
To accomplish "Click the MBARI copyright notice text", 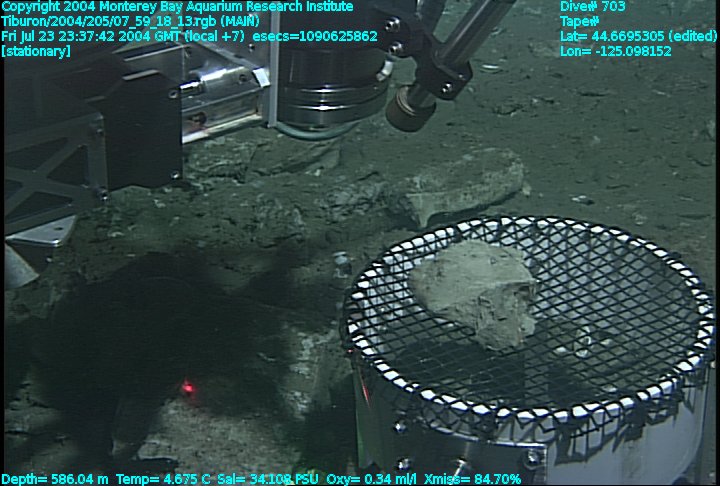I will click(177, 7).
